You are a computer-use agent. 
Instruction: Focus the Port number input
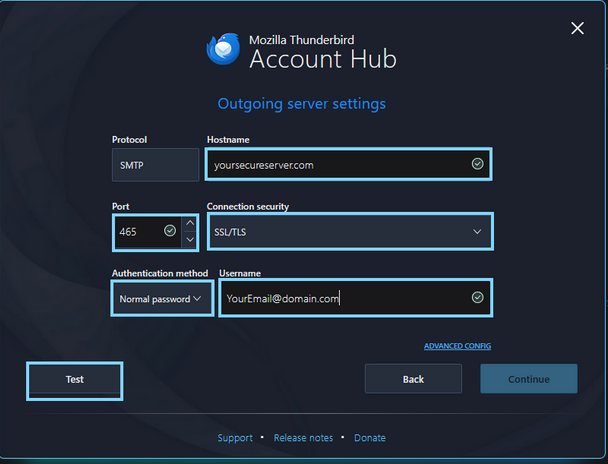pos(138,231)
